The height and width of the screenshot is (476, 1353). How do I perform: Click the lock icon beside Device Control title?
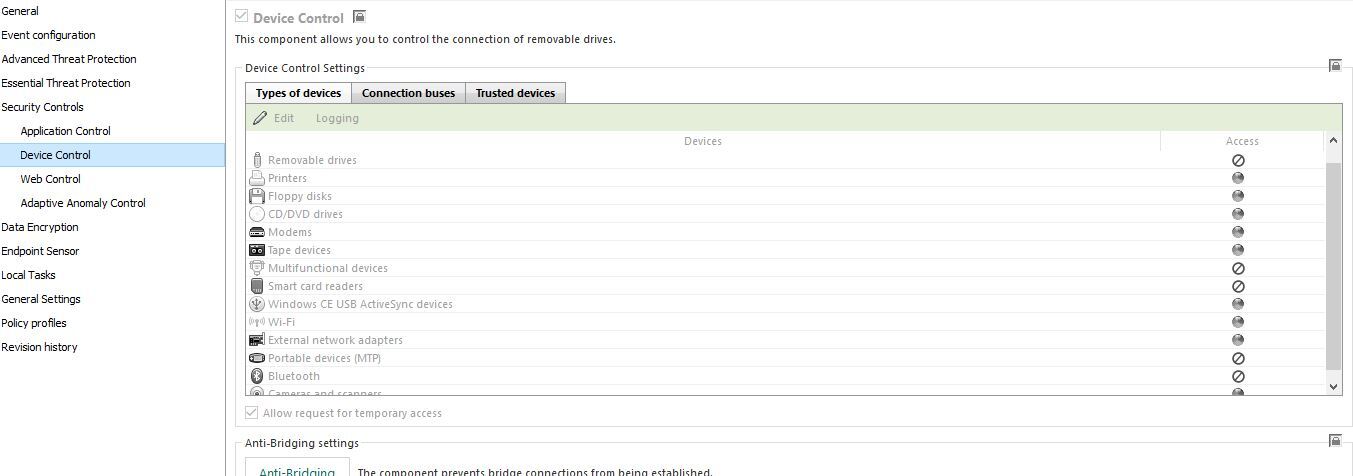(x=360, y=17)
